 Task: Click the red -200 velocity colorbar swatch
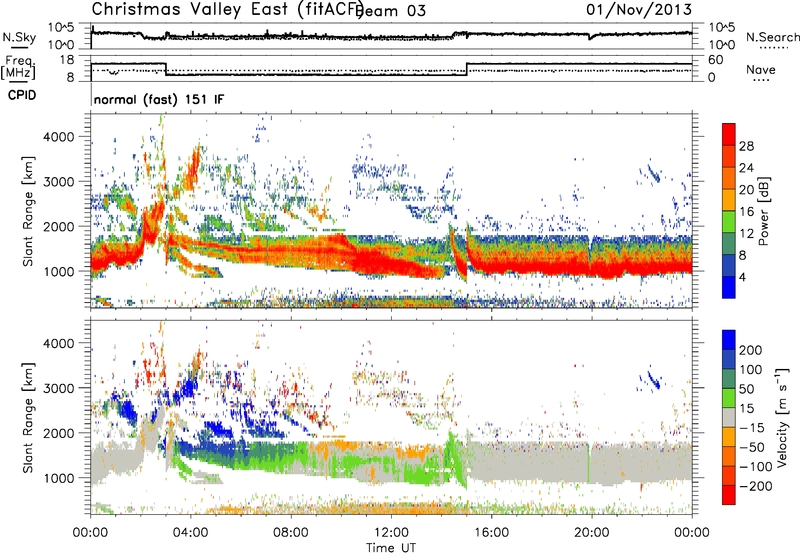(729, 495)
